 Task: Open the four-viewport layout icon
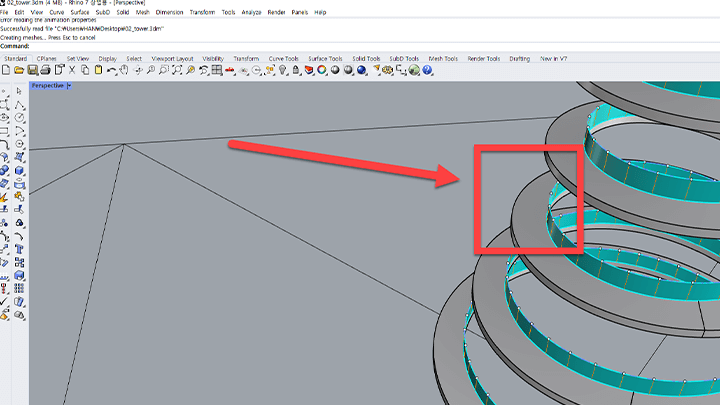point(217,70)
